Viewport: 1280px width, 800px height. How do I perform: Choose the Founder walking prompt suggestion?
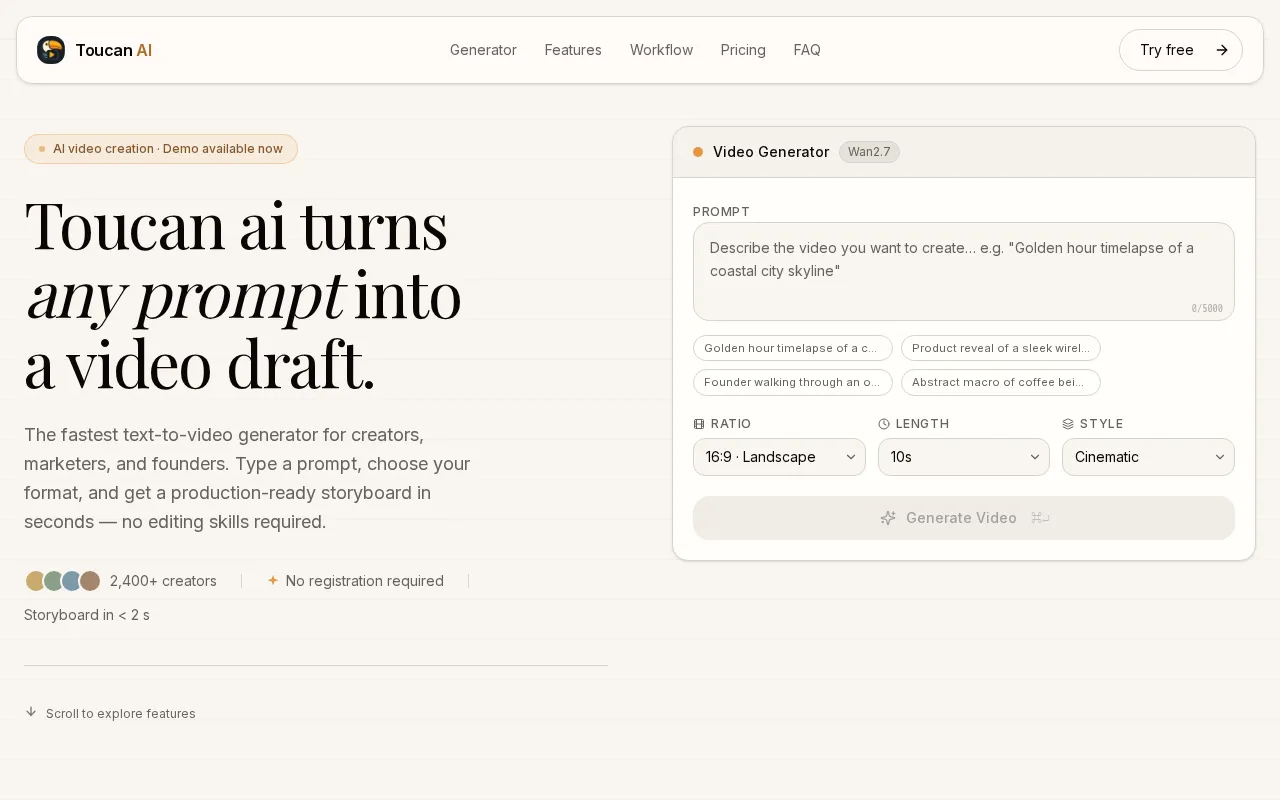pyautogui.click(x=793, y=382)
